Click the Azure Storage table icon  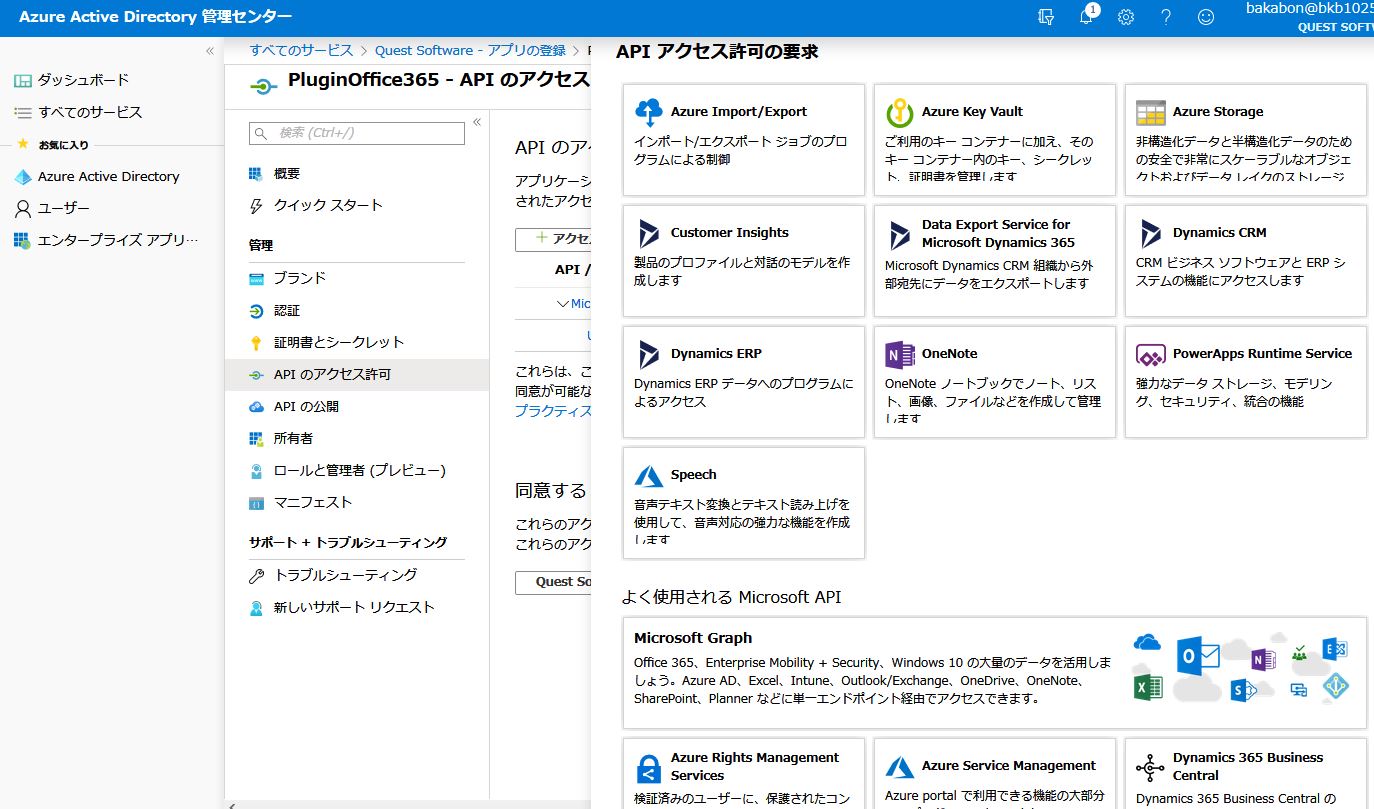(1151, 112)
